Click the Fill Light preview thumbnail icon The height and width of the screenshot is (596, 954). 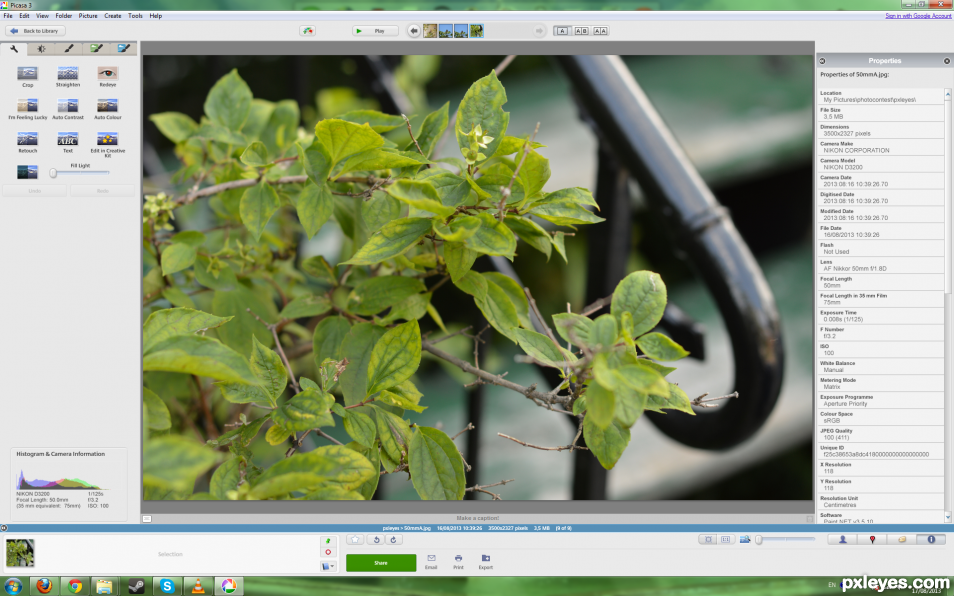(x=27, y=172)
